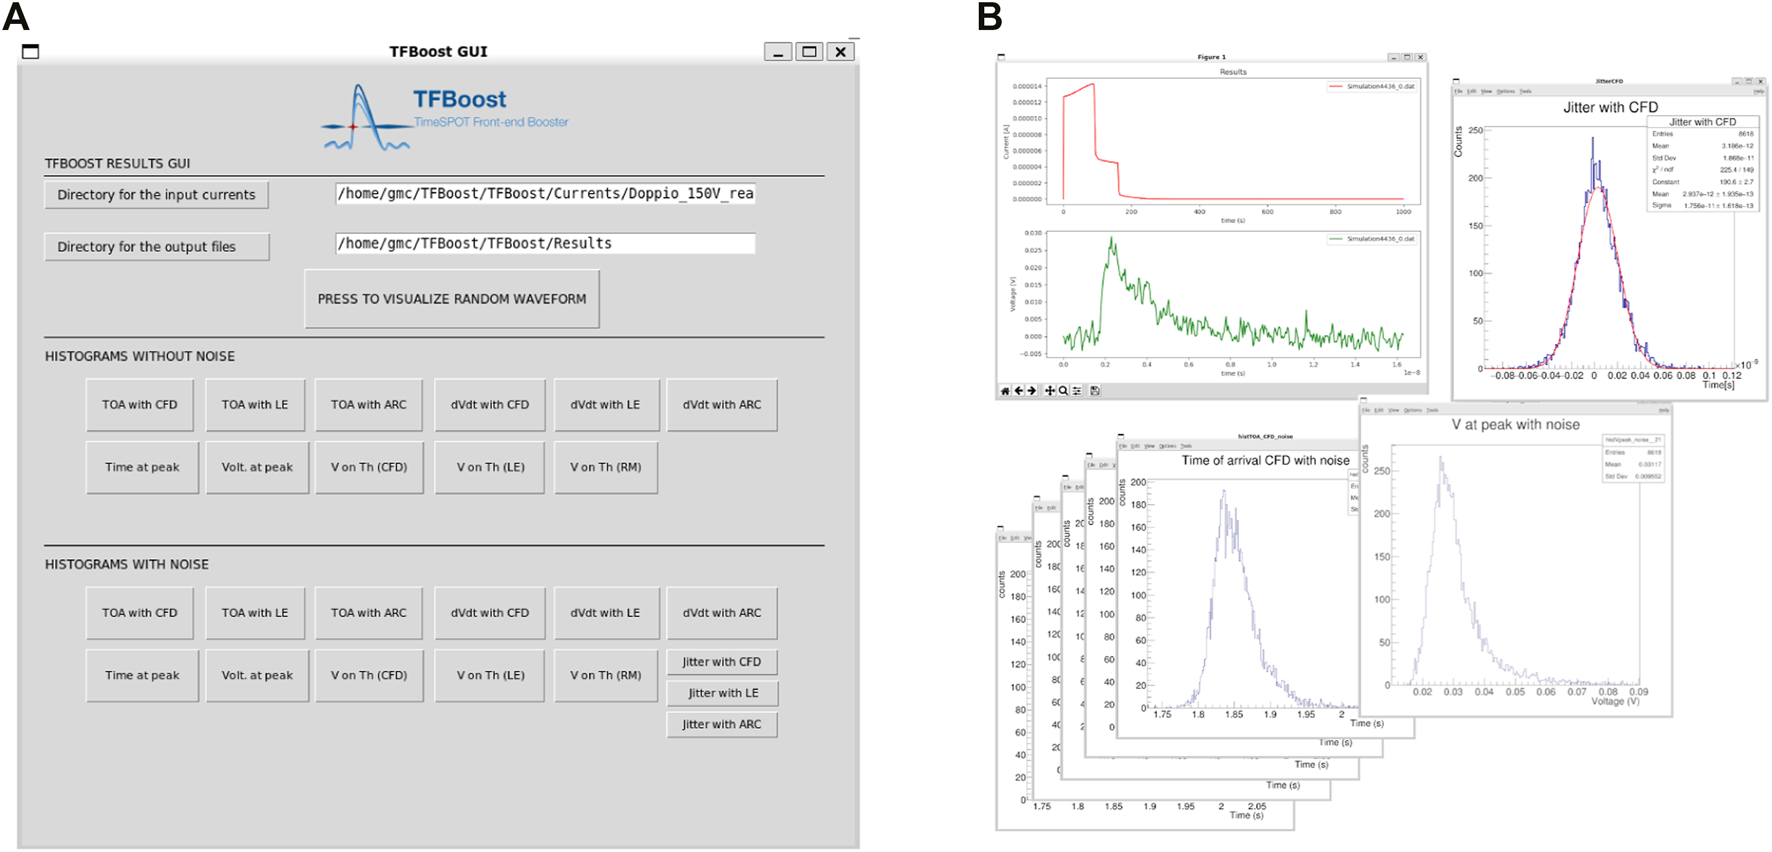Open the configure subplots sliders icon
Screen dimensions: 1772x852
tap(1077, 391)
